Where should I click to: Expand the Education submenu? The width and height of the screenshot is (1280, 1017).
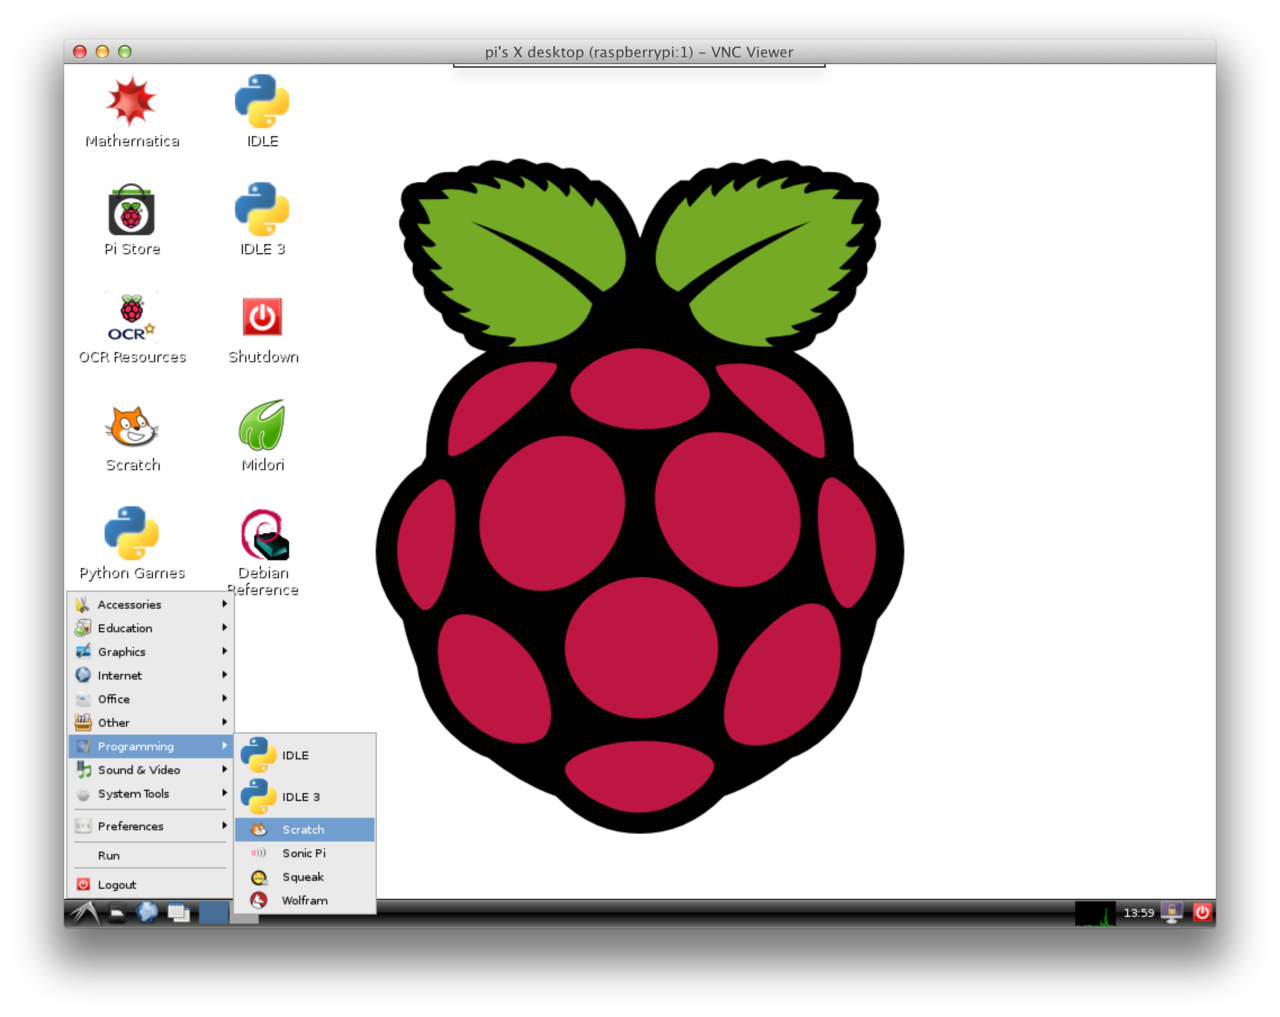point(151,628)
